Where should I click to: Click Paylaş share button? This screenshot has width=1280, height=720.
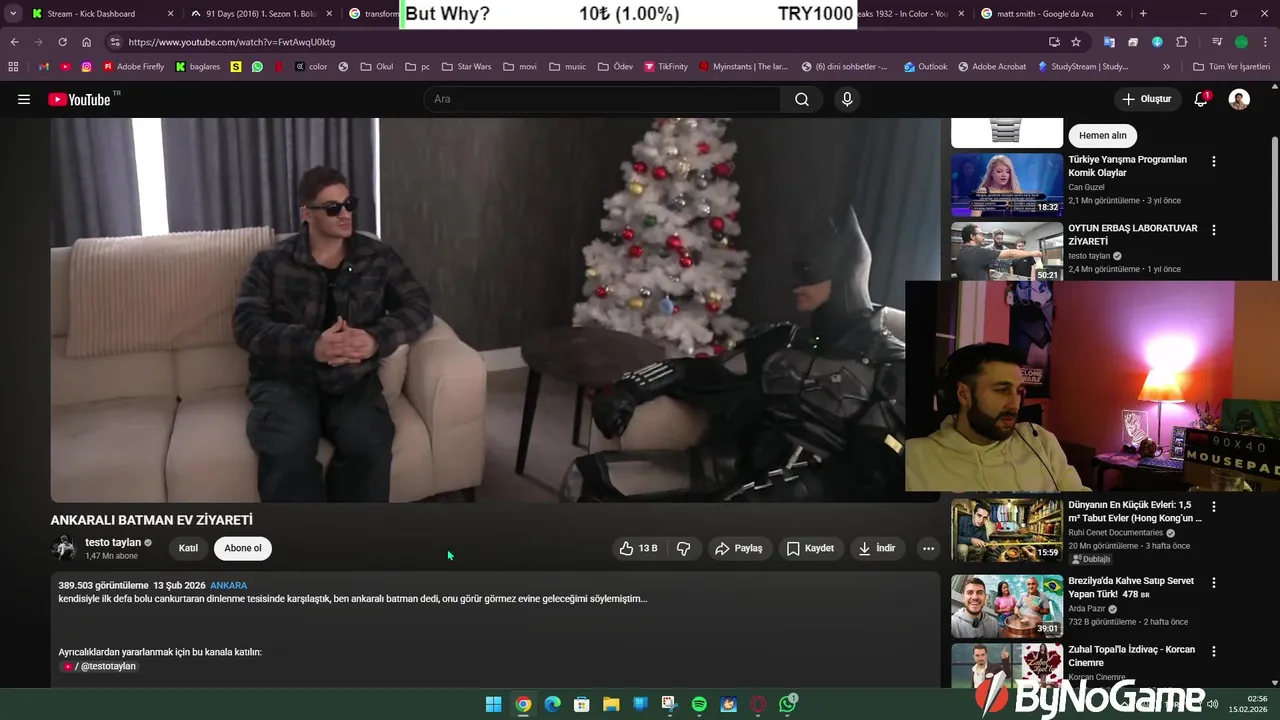pyautogui.click(x=738, y=548)
